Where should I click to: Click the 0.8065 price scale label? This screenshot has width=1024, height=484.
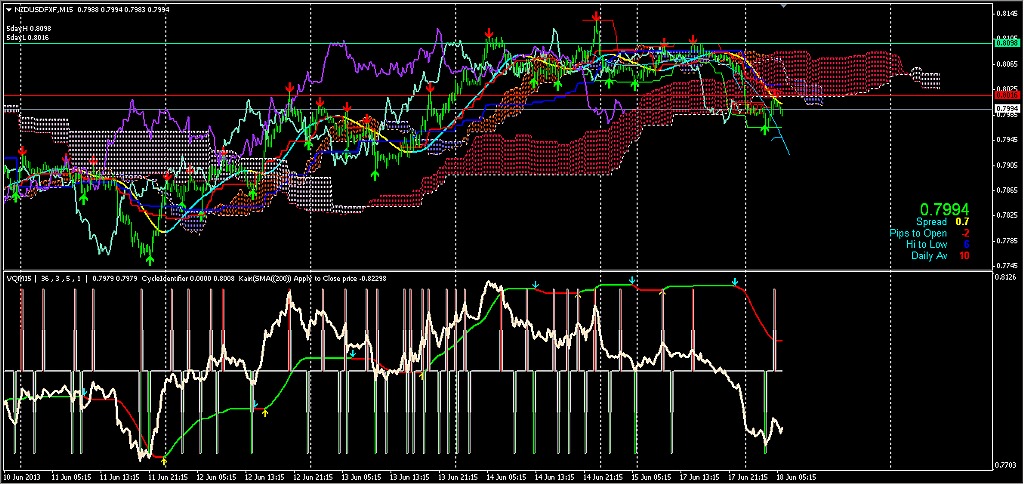point(1006,64)
